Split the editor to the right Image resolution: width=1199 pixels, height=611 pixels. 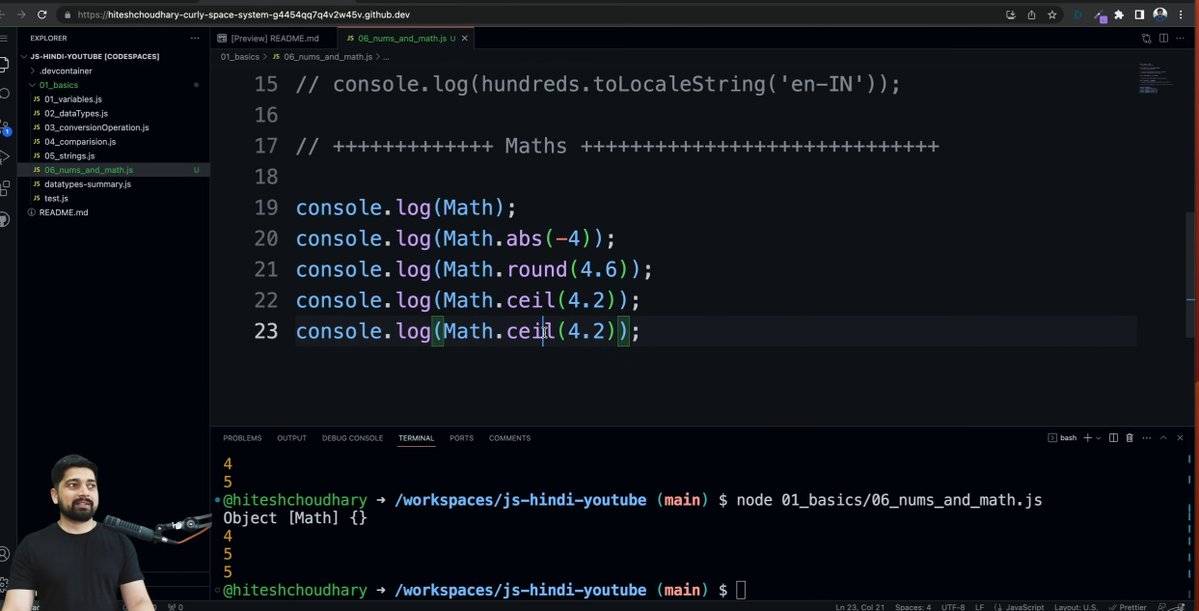[1163, 37]
